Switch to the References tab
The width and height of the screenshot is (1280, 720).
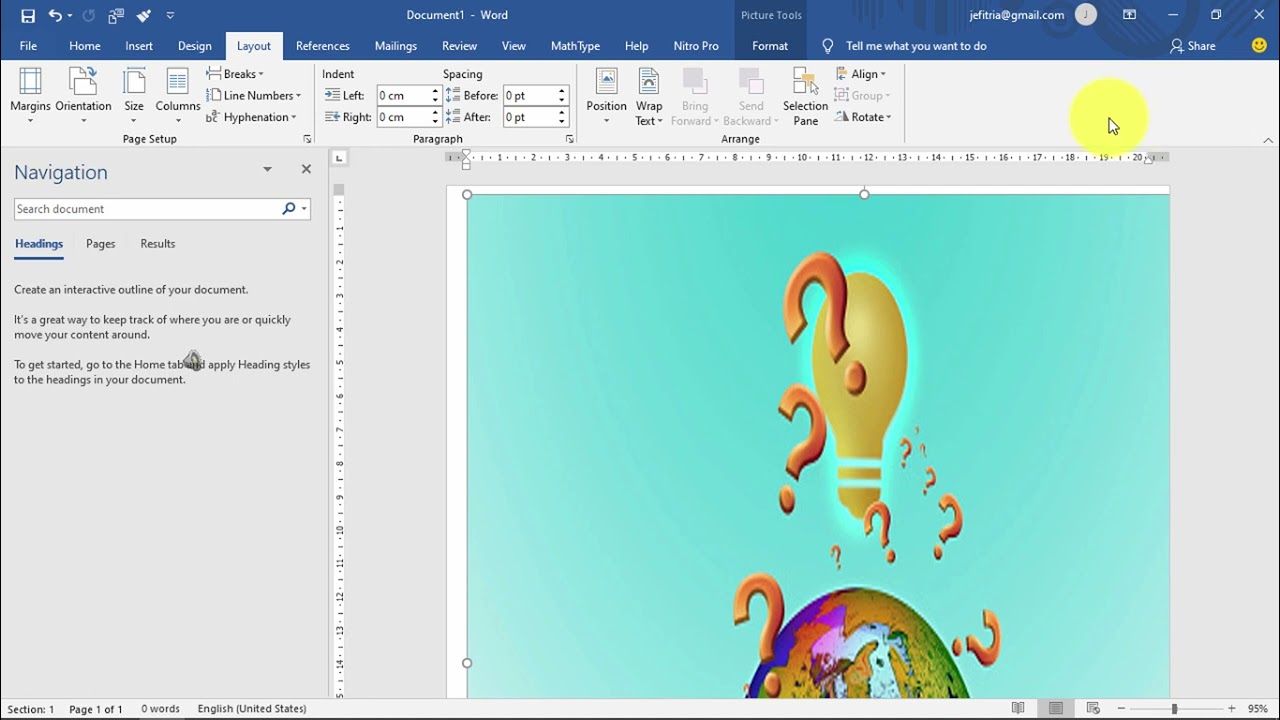(x=323, y=46)
